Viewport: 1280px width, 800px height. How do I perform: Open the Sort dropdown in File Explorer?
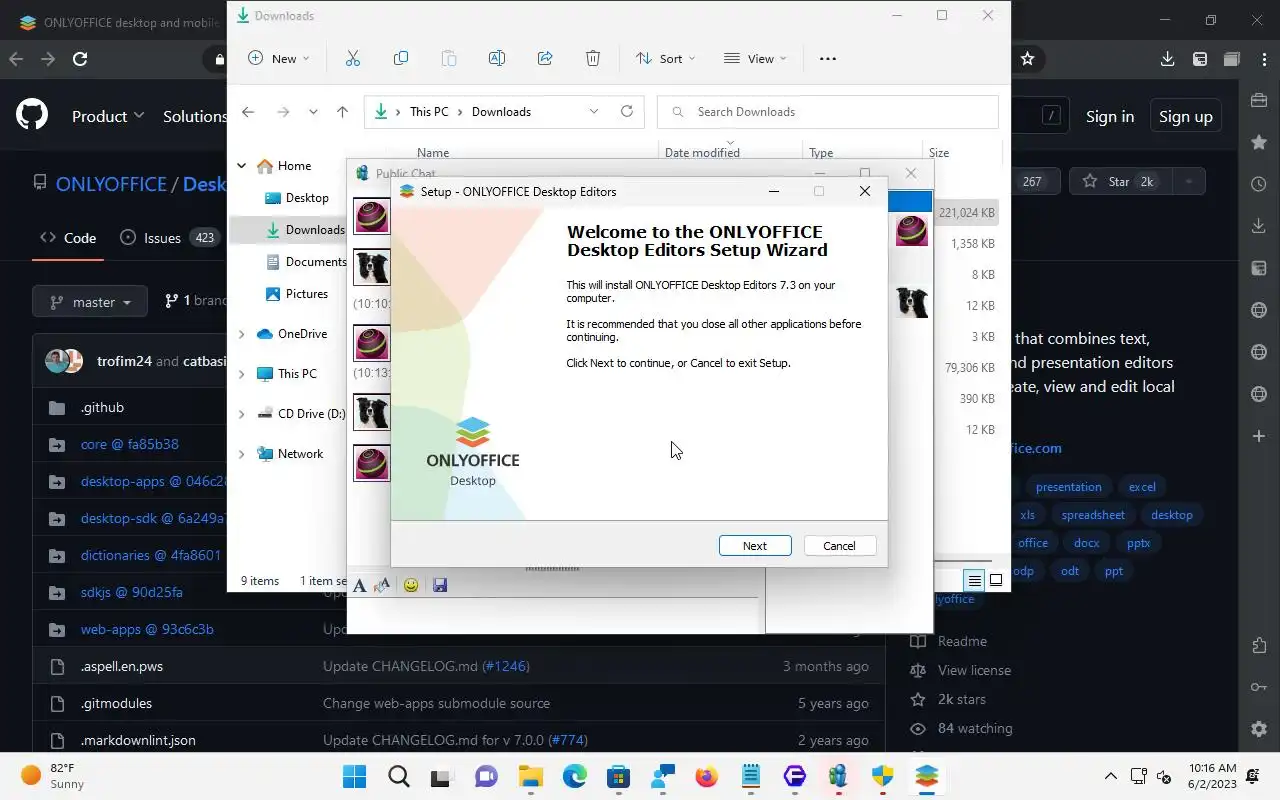[x=665, y=59]
